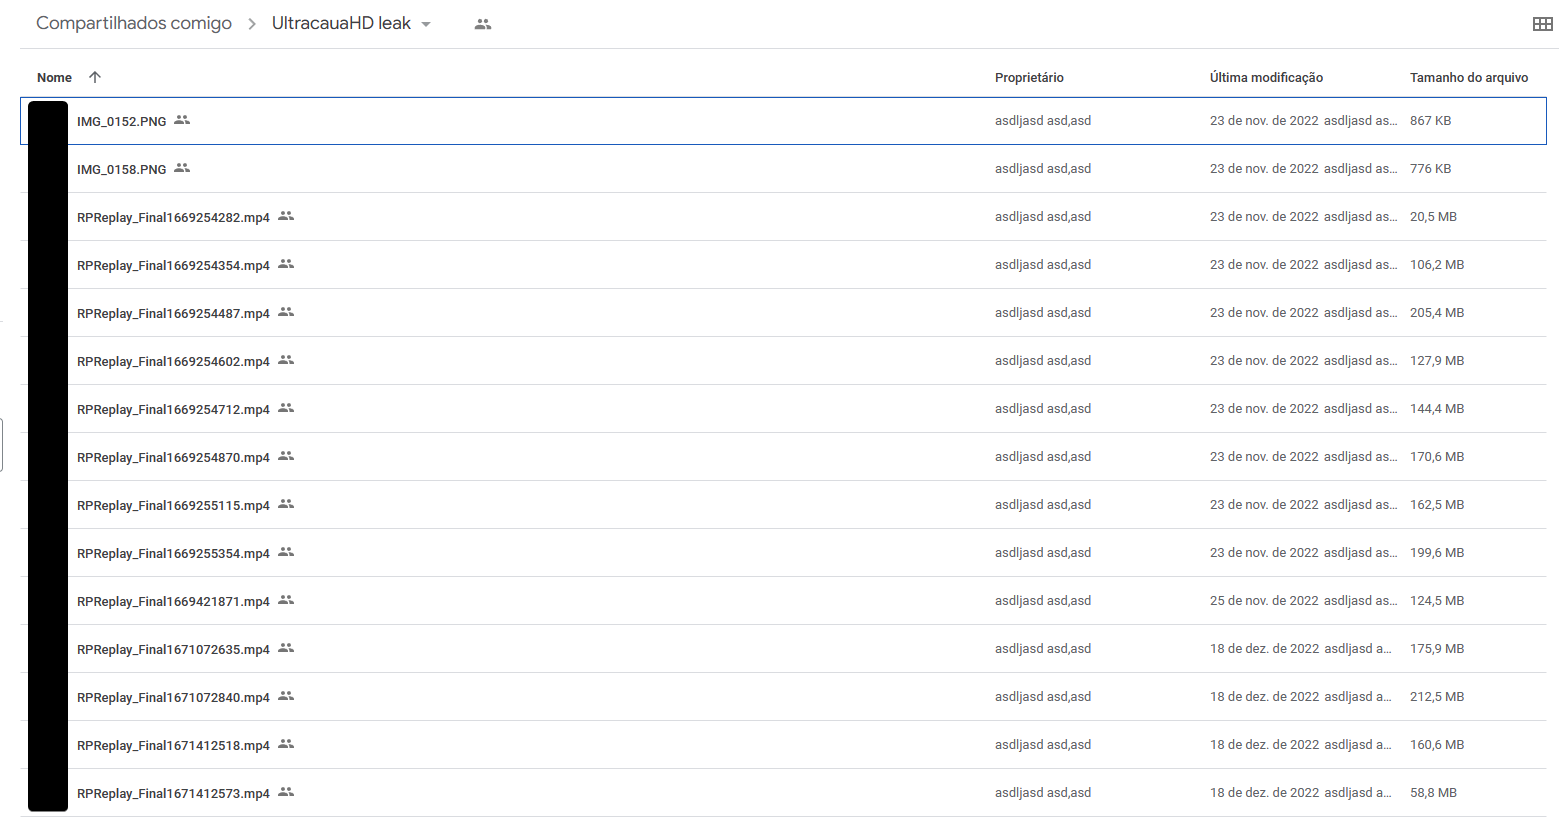This screenshot has height=835, width=1559.
Task: Switch to grid layout view
Action: [1542, 24]
